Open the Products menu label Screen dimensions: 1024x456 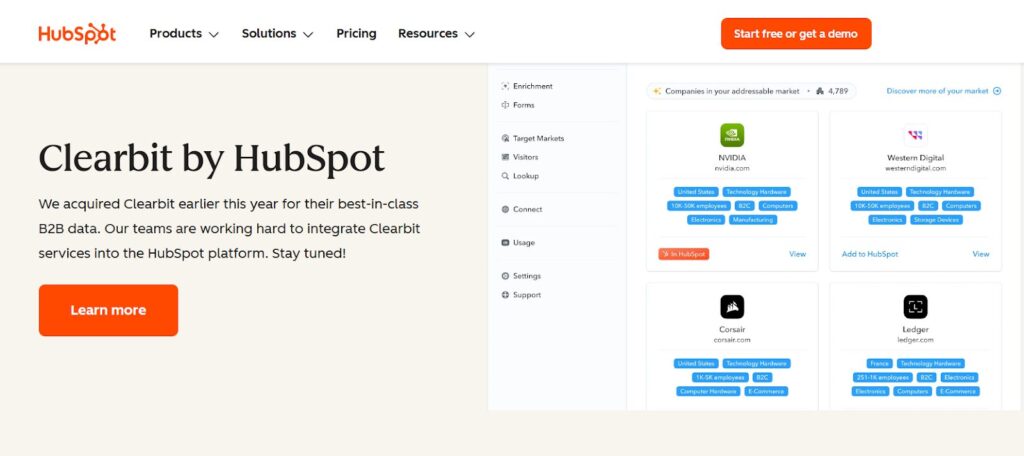[175, 33]
